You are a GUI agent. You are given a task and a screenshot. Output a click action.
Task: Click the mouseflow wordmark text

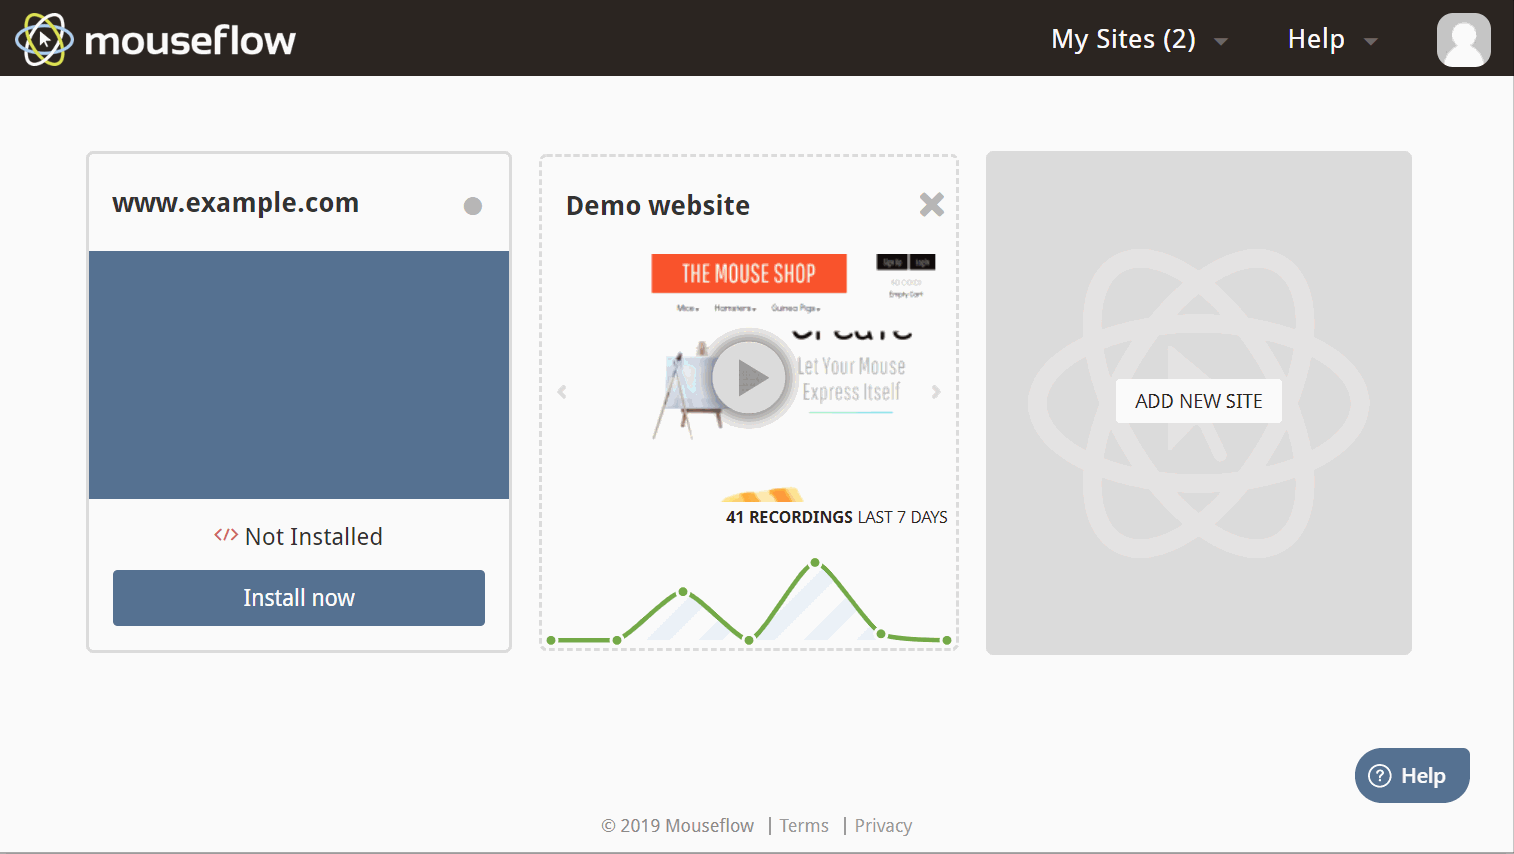pyautogui.click(x=190, y=41)
